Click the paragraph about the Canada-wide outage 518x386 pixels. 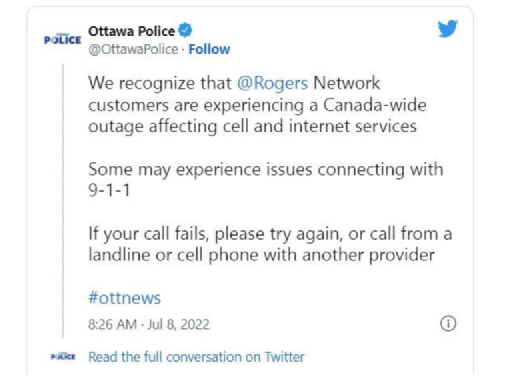coord(257,105)
